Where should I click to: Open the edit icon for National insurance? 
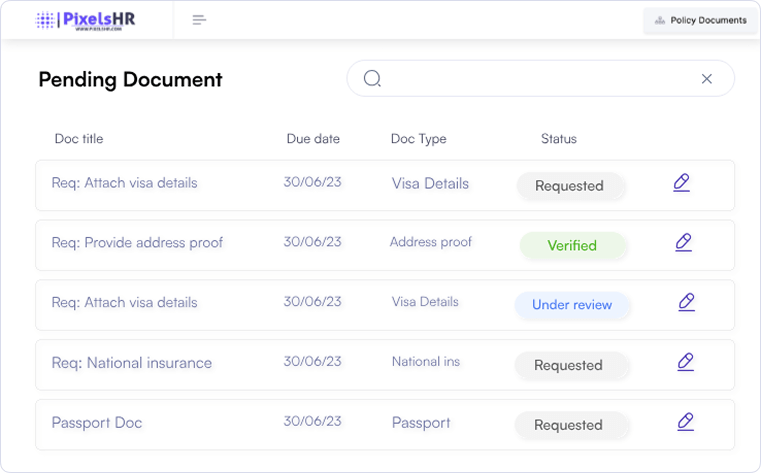(685, 362)
